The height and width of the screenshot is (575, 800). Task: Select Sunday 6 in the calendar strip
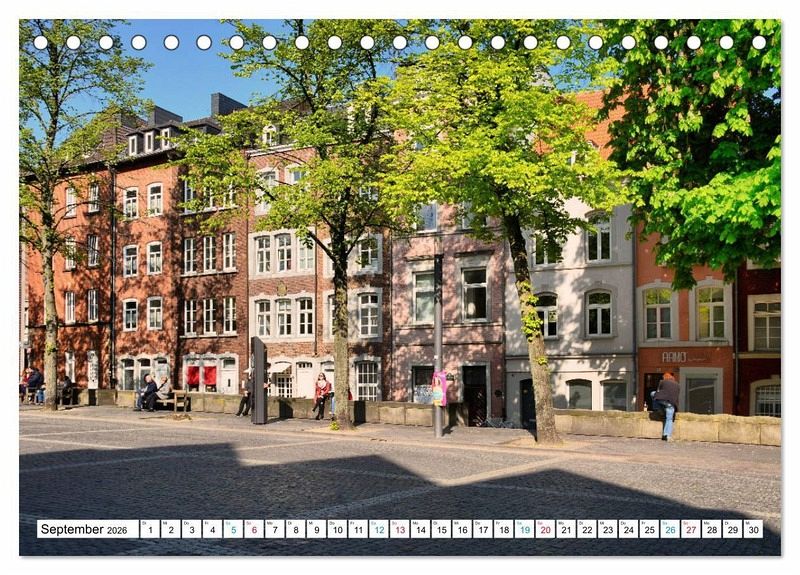coord(254,529)
